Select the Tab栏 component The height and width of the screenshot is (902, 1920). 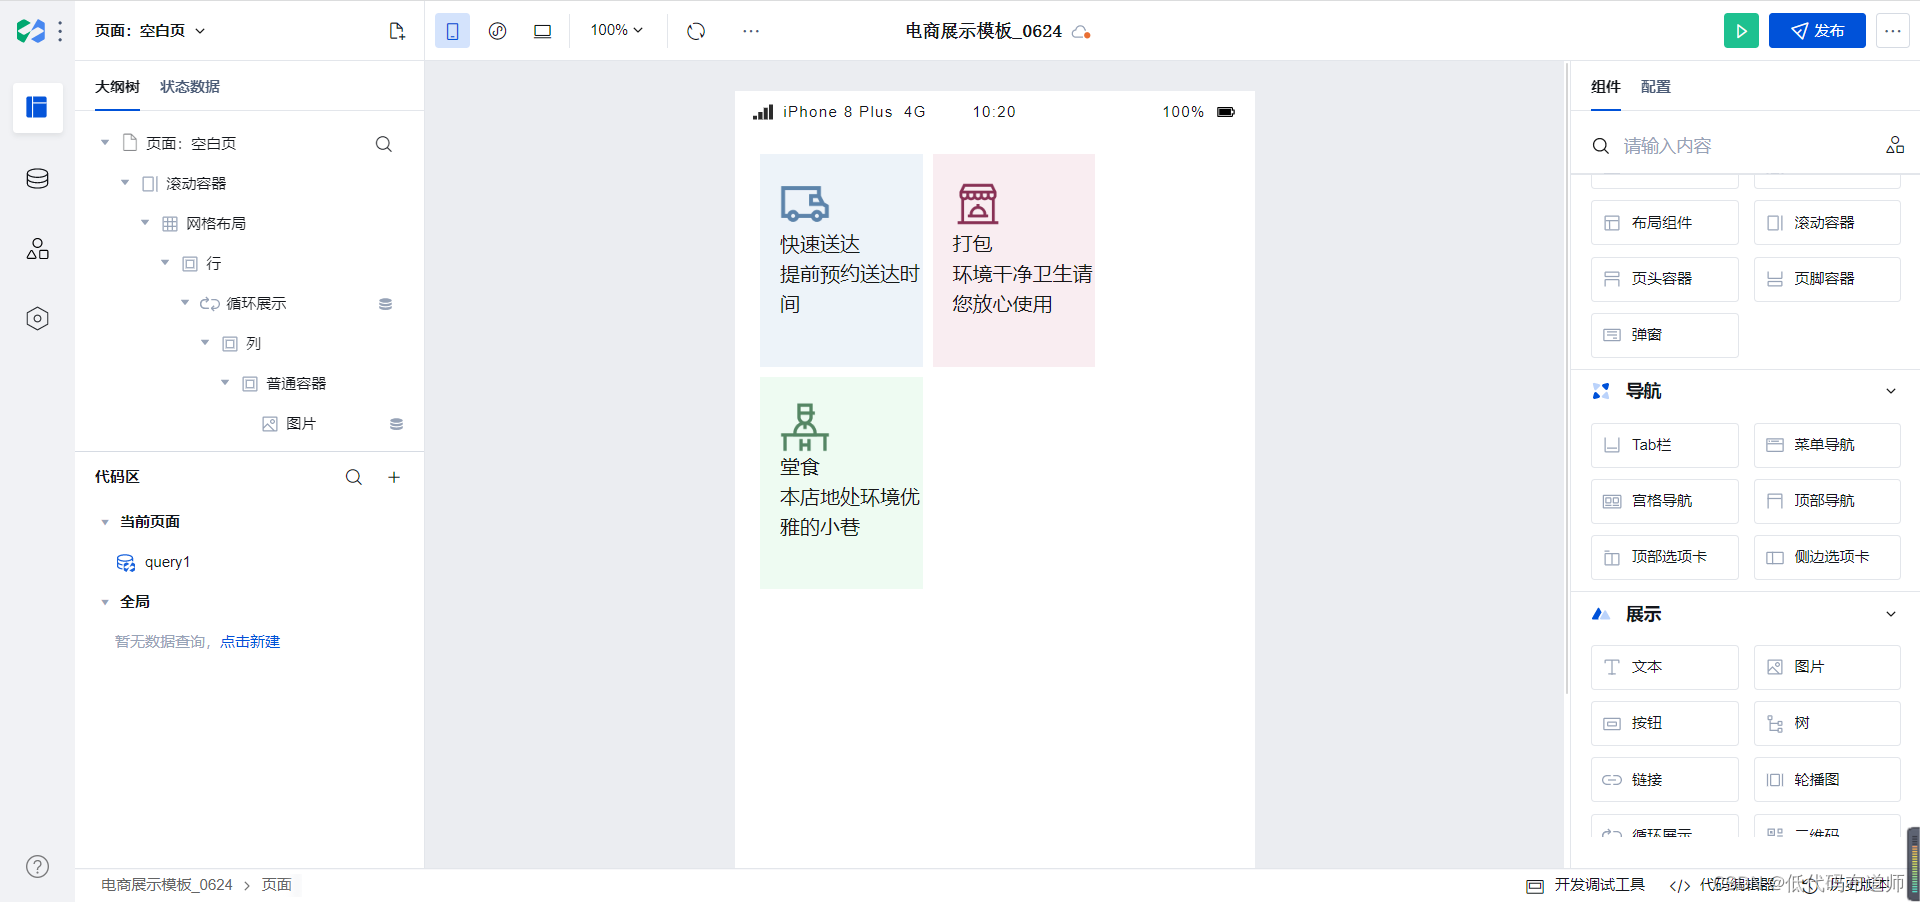tap(1665, 445)
